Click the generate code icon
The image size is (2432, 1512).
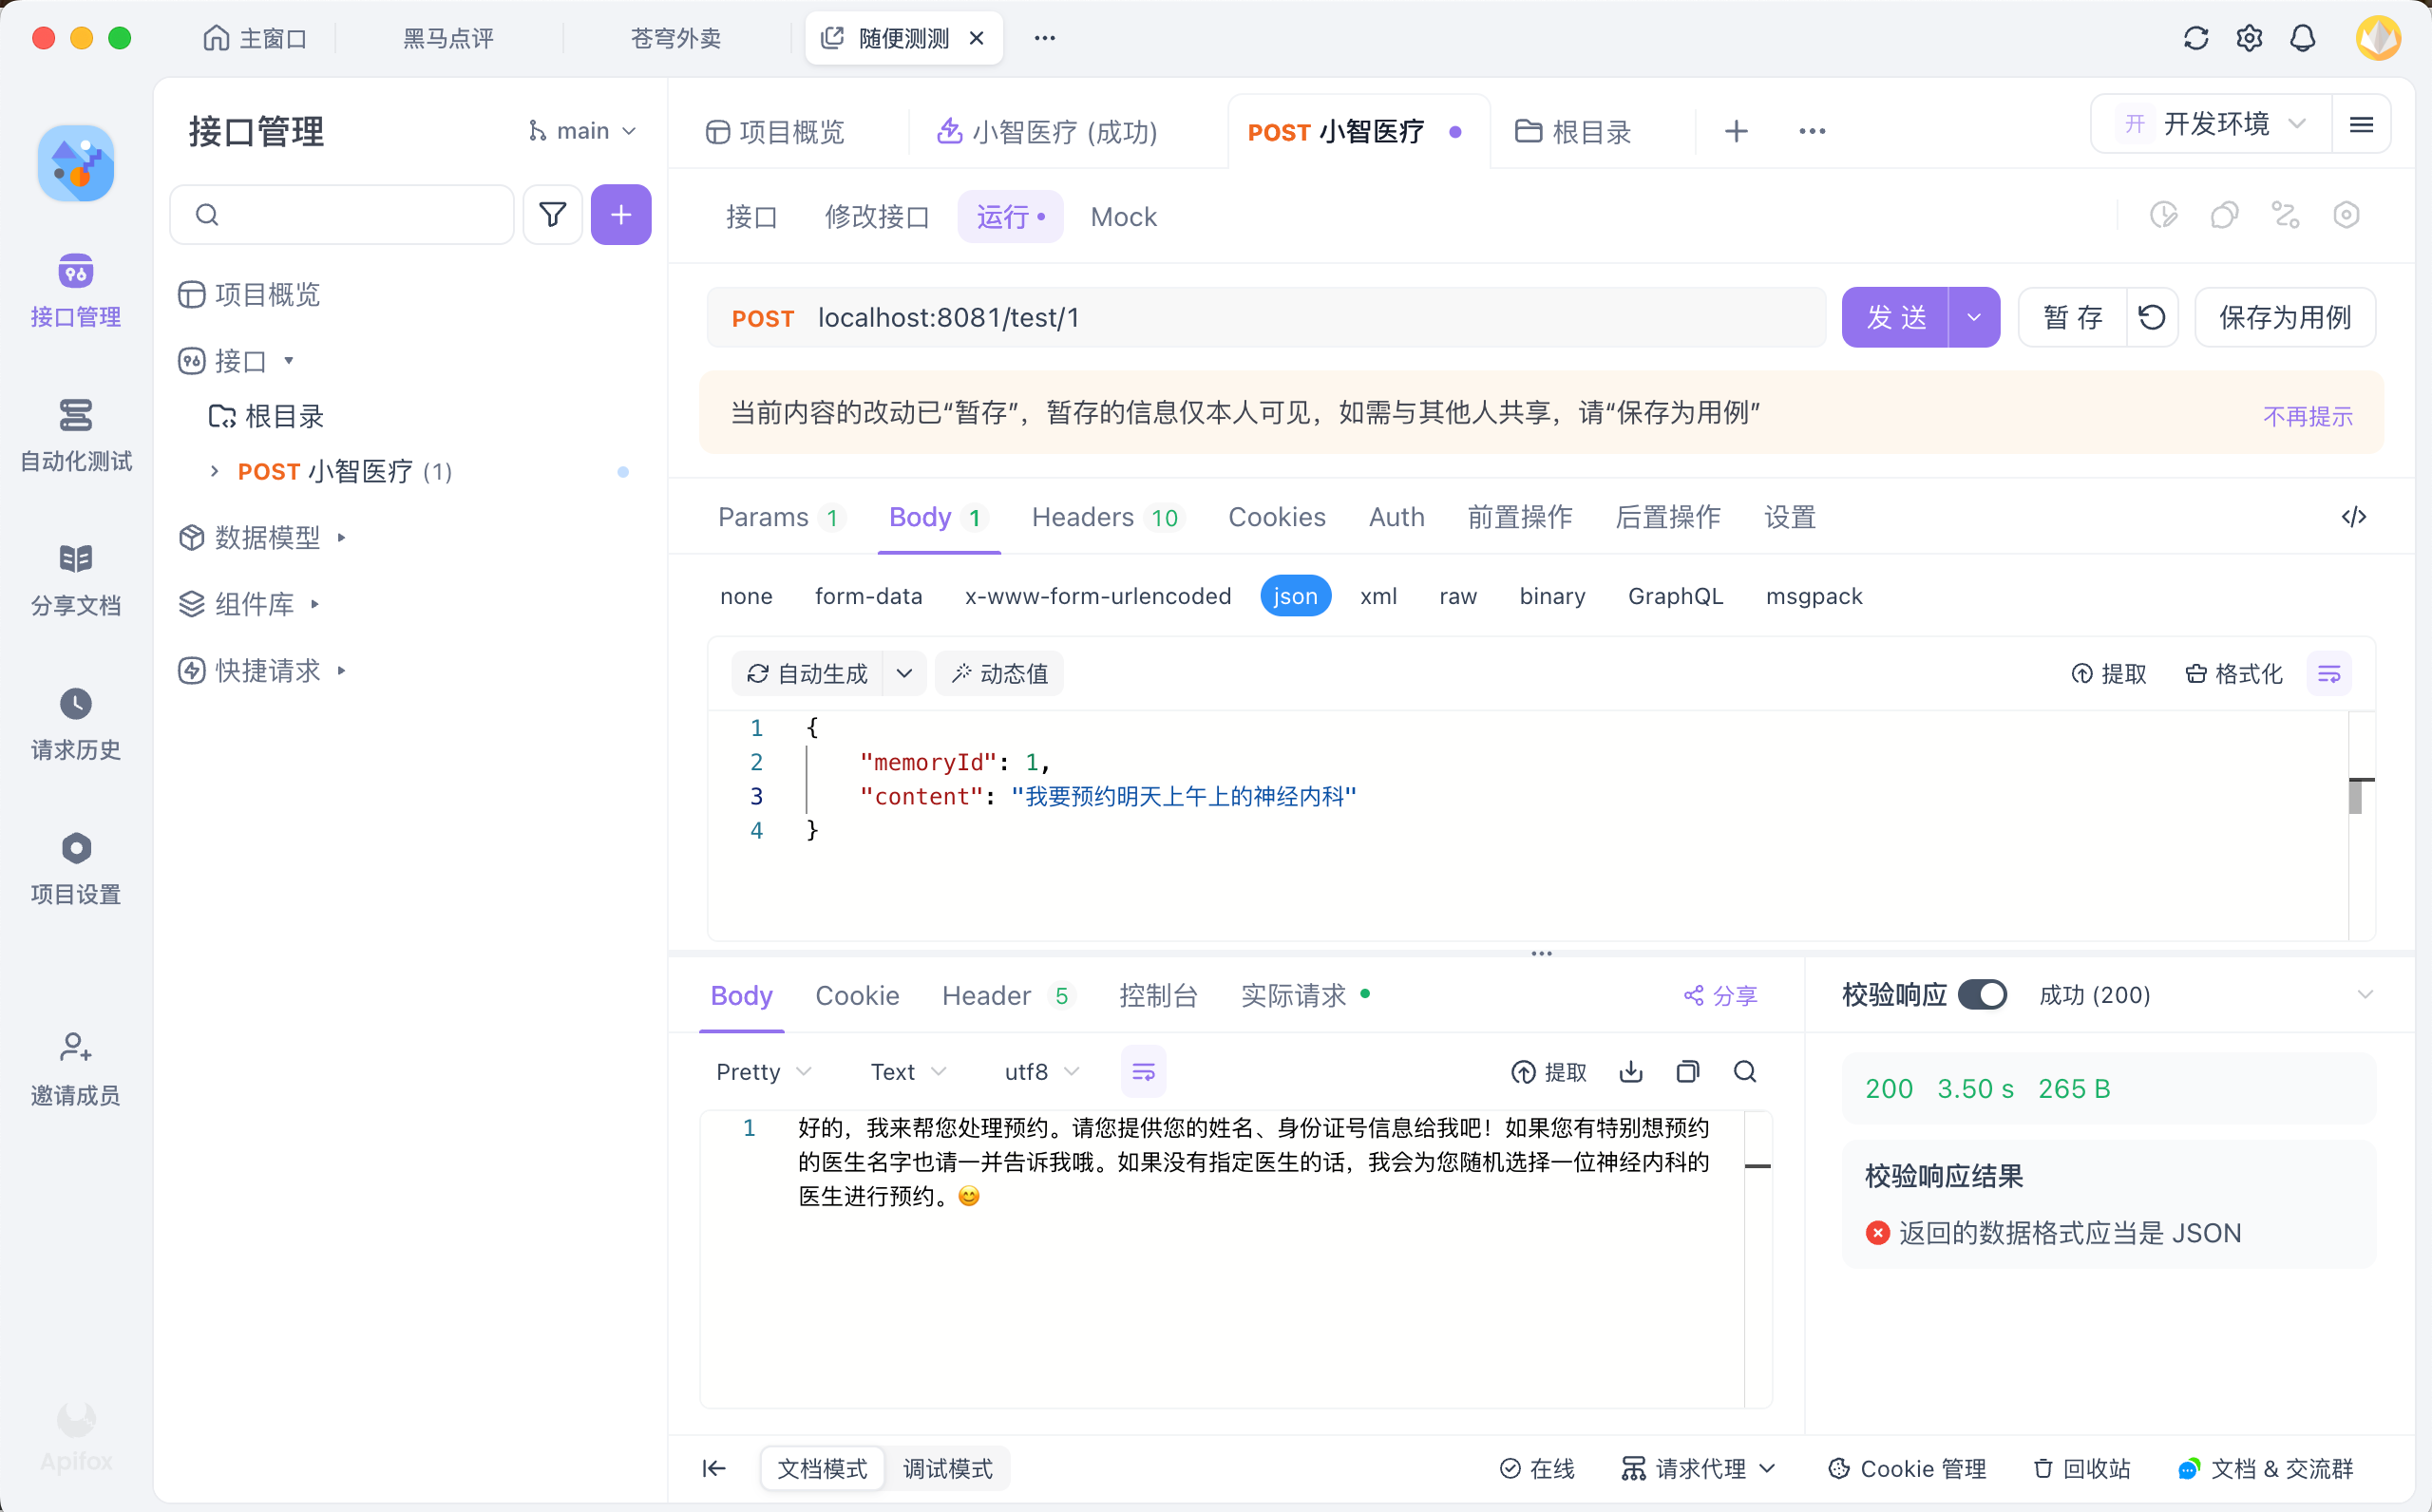click(2354, 517)
